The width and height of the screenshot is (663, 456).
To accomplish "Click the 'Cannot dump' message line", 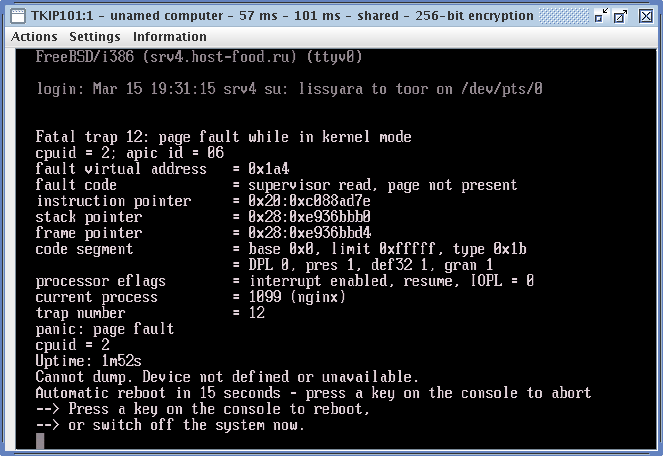I will (x=227, y=377).
